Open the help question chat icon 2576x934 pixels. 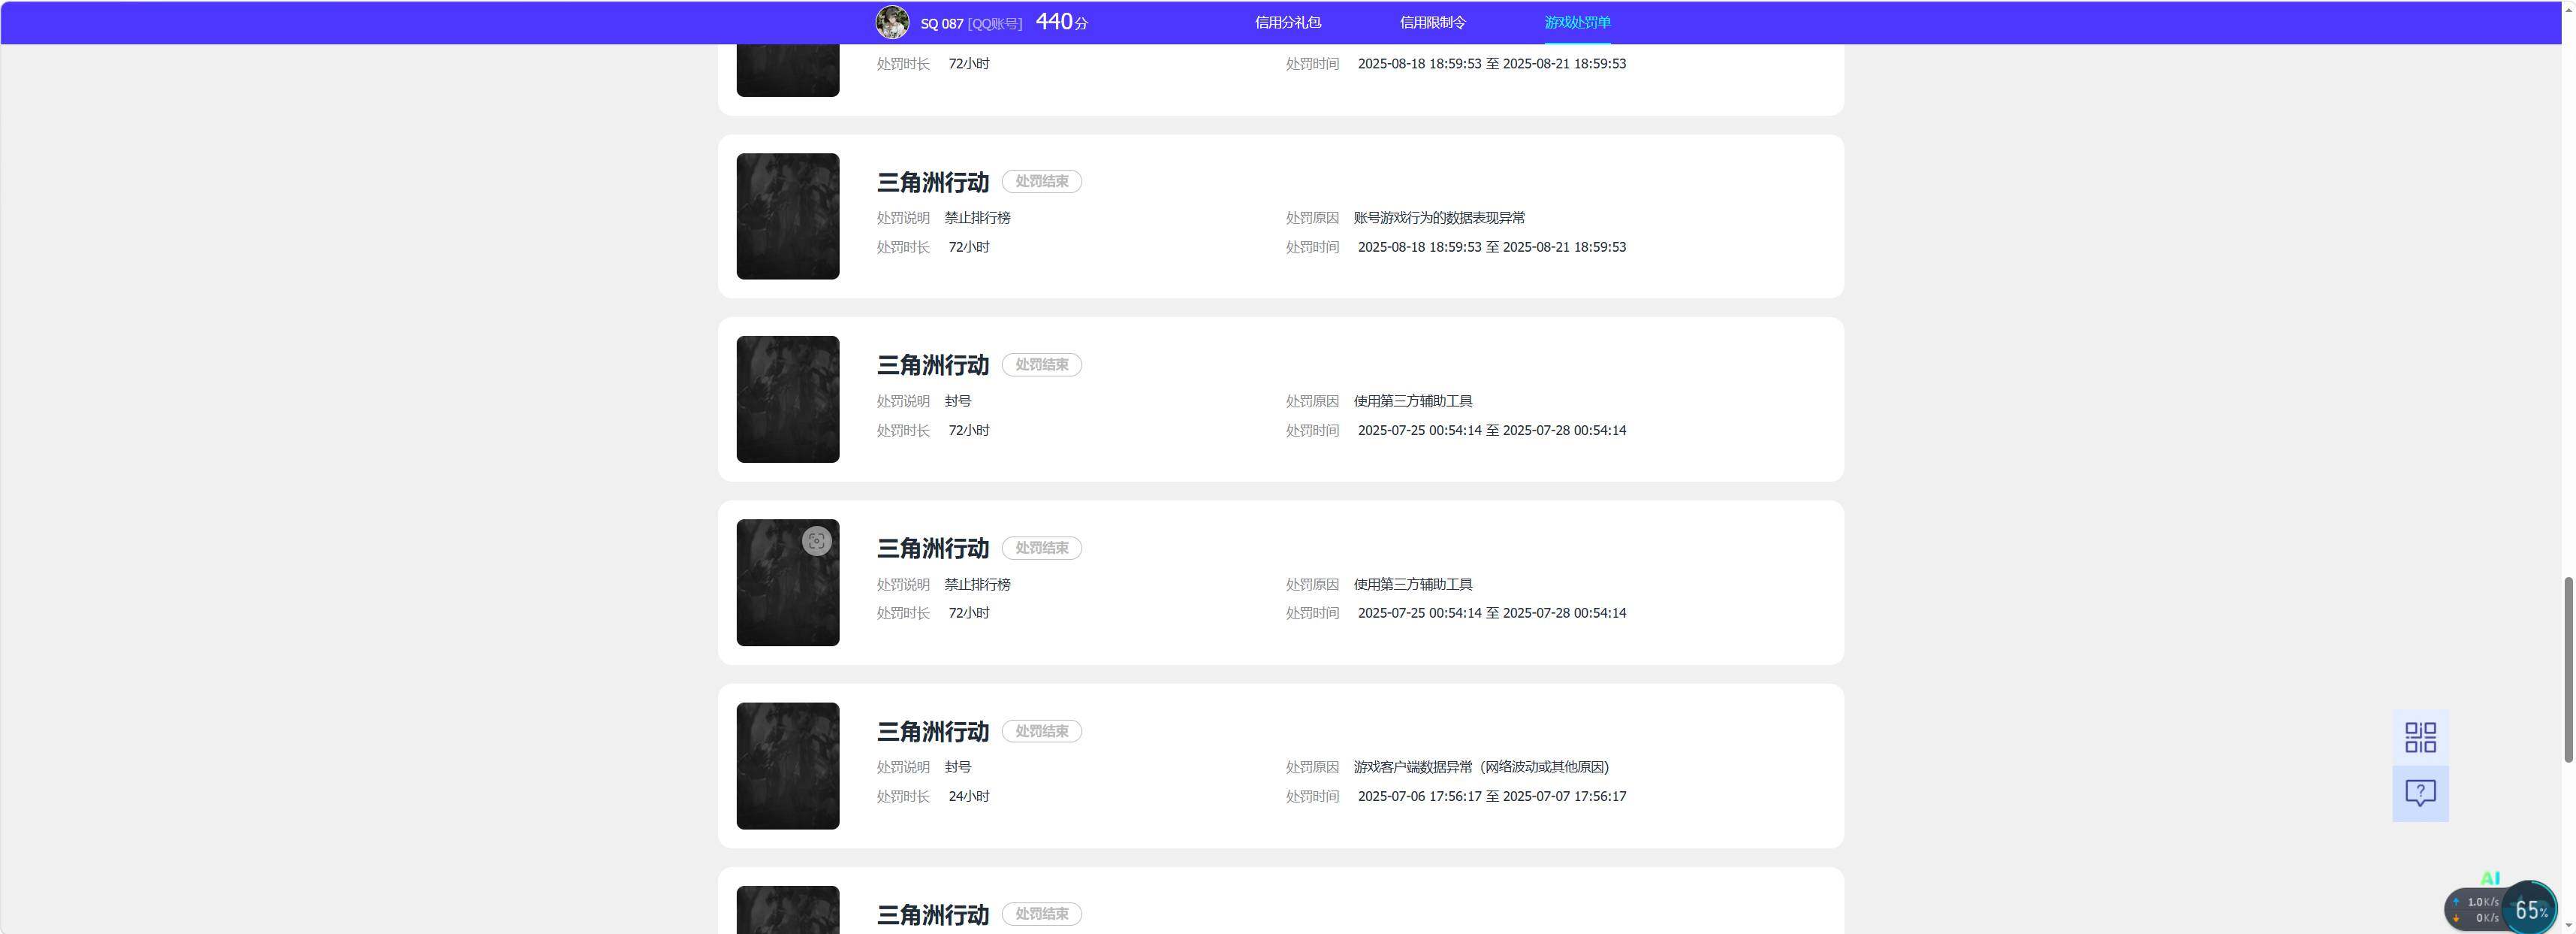(2420, 794)
